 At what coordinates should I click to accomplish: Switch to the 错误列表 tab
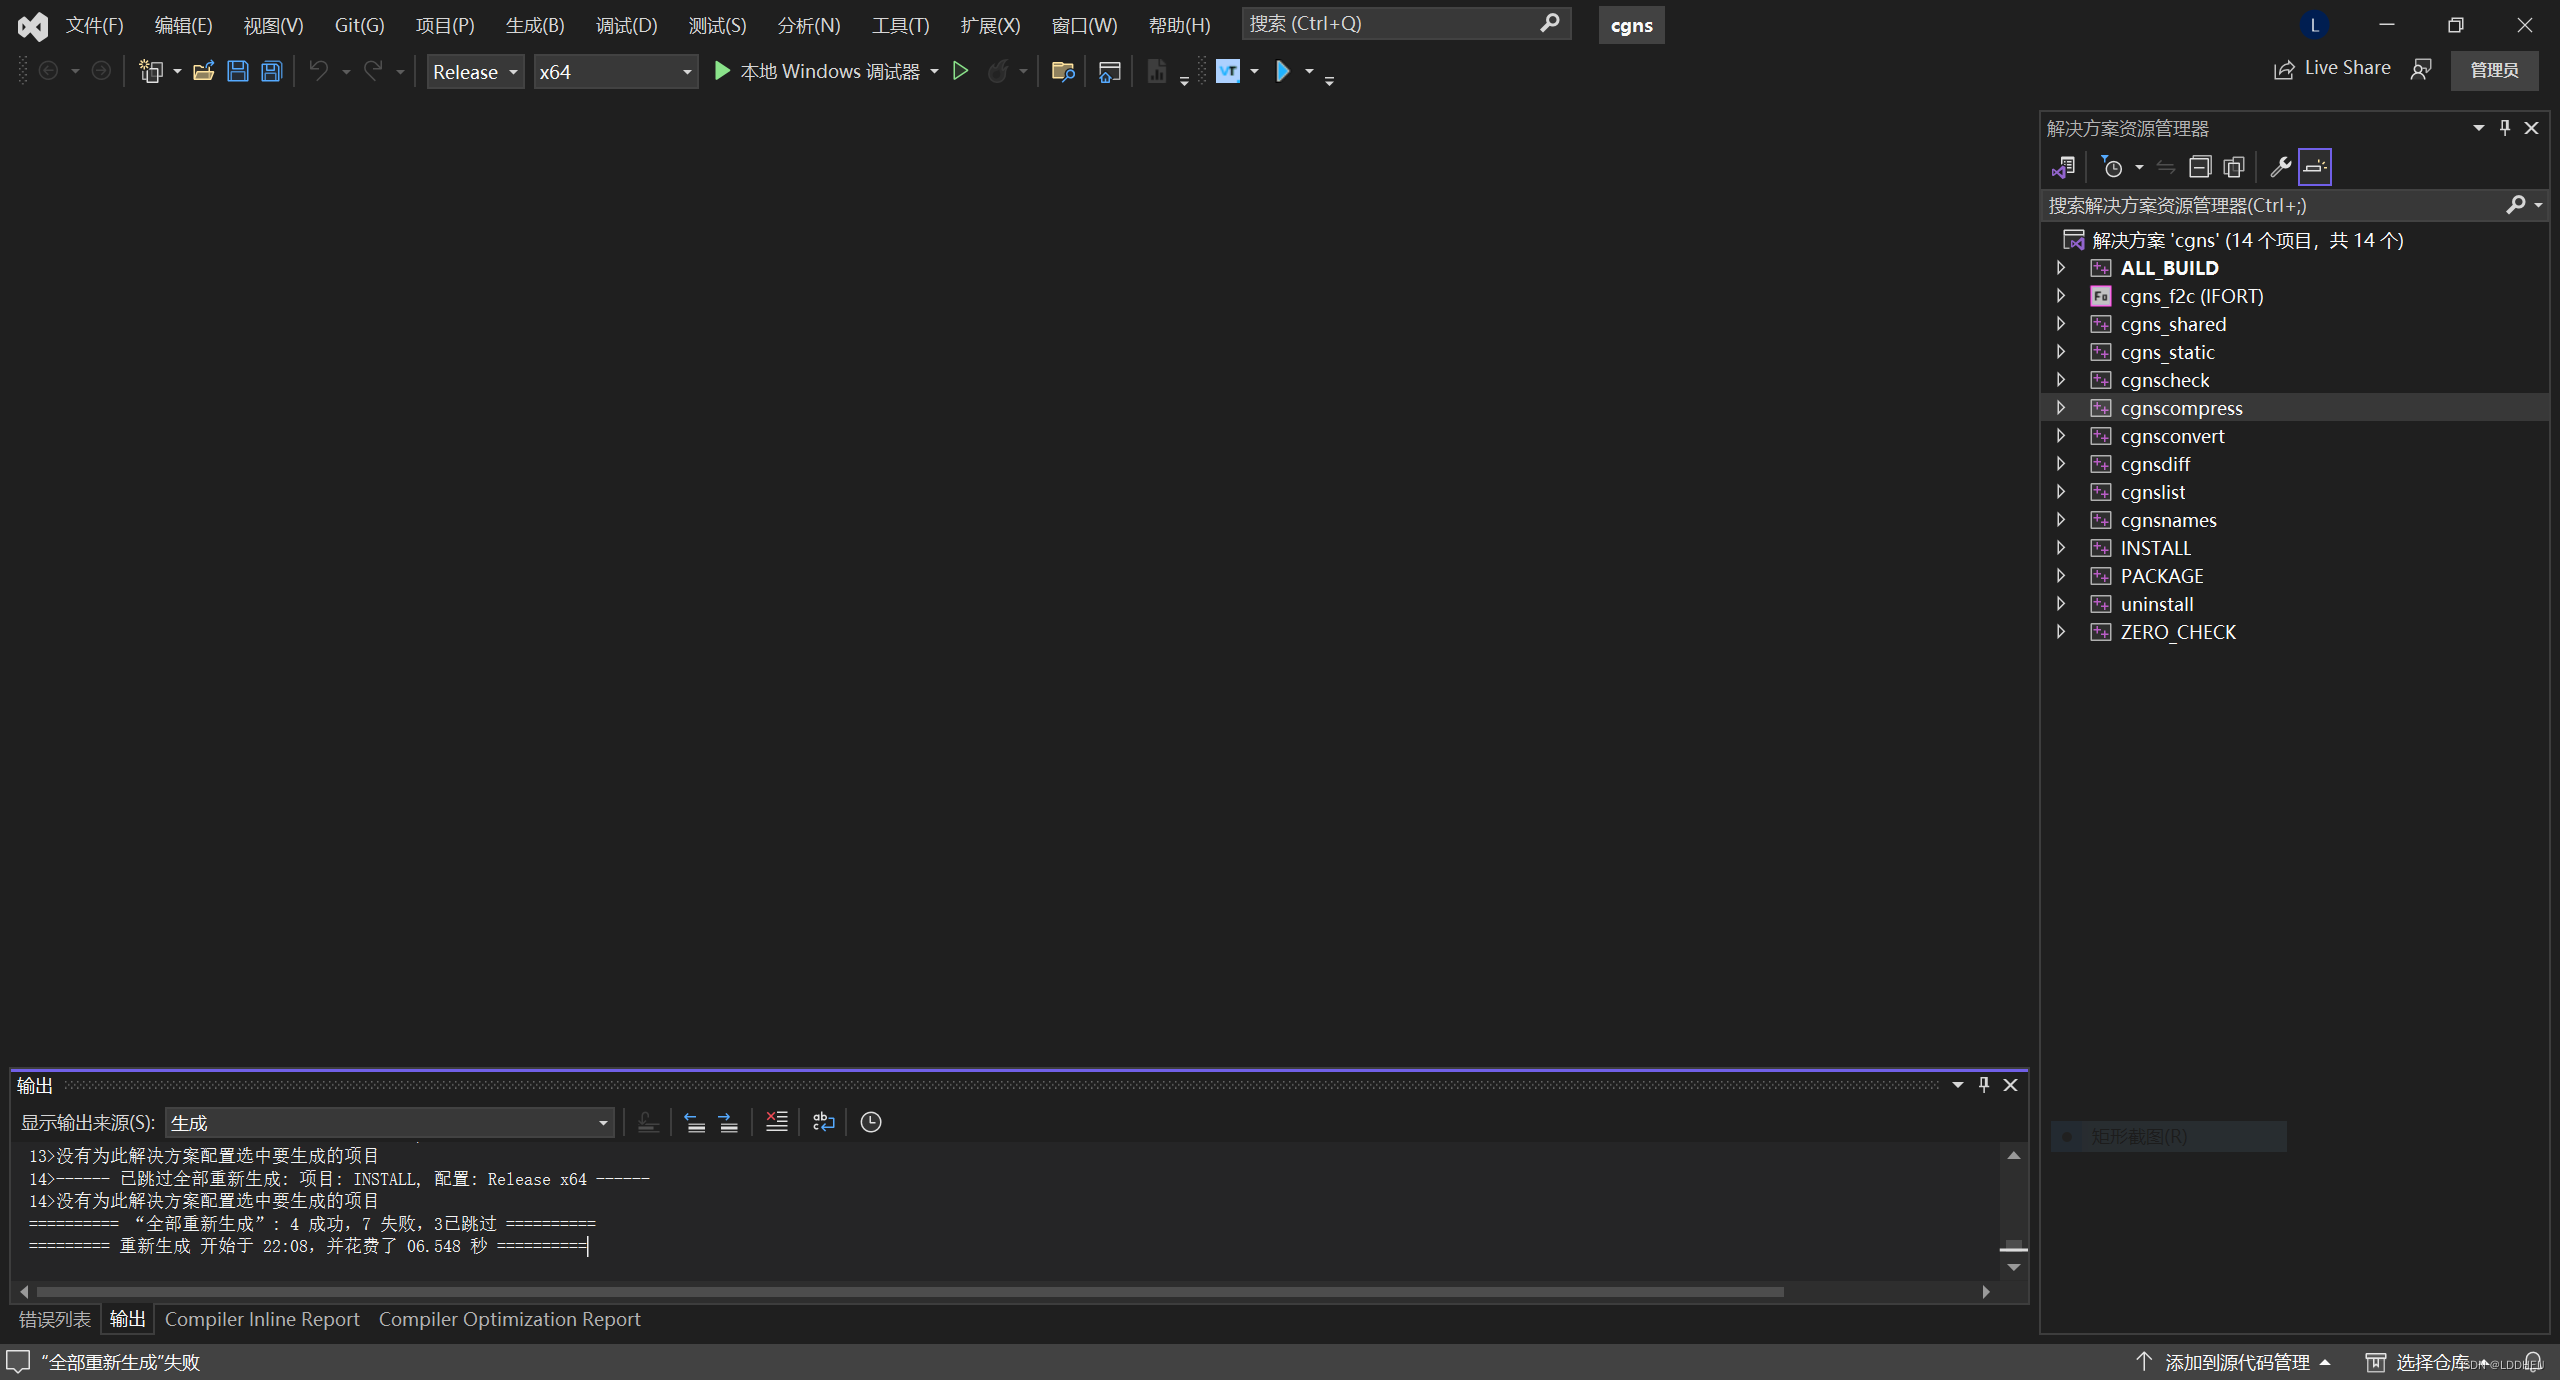pyautogui.click(x=55, y=1319)
